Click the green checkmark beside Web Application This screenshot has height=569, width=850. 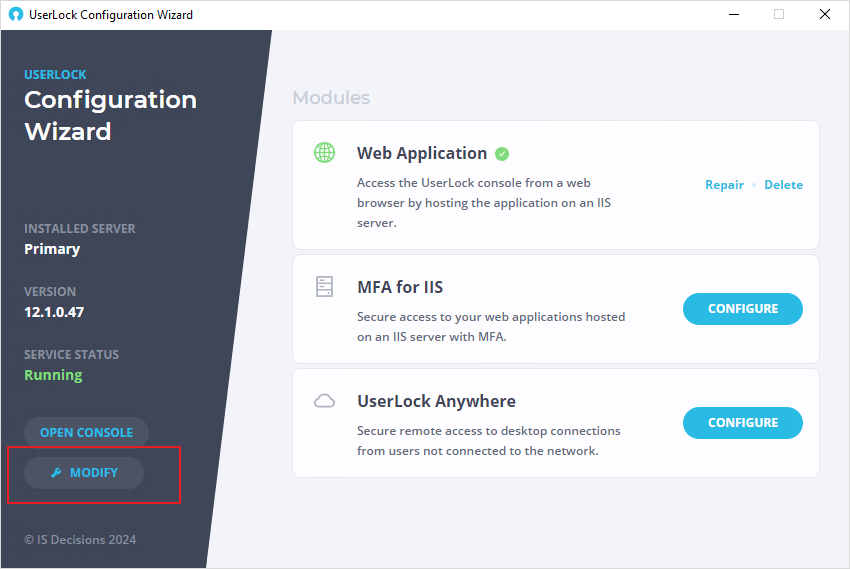[502, 154]
